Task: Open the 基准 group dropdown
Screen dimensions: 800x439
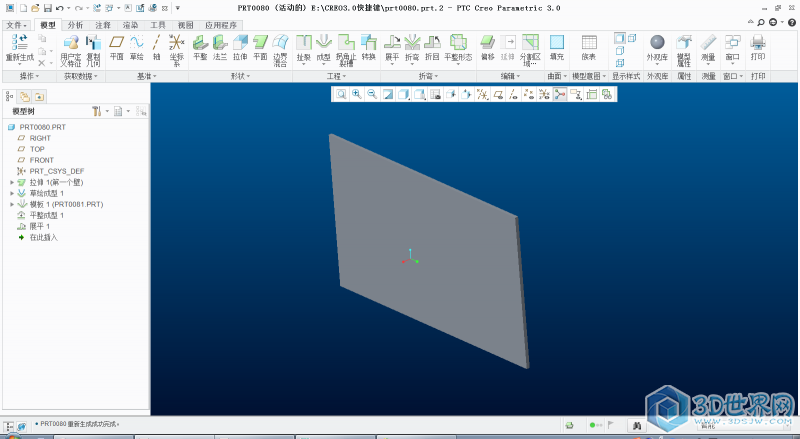Action: click(x=146, y=76)
